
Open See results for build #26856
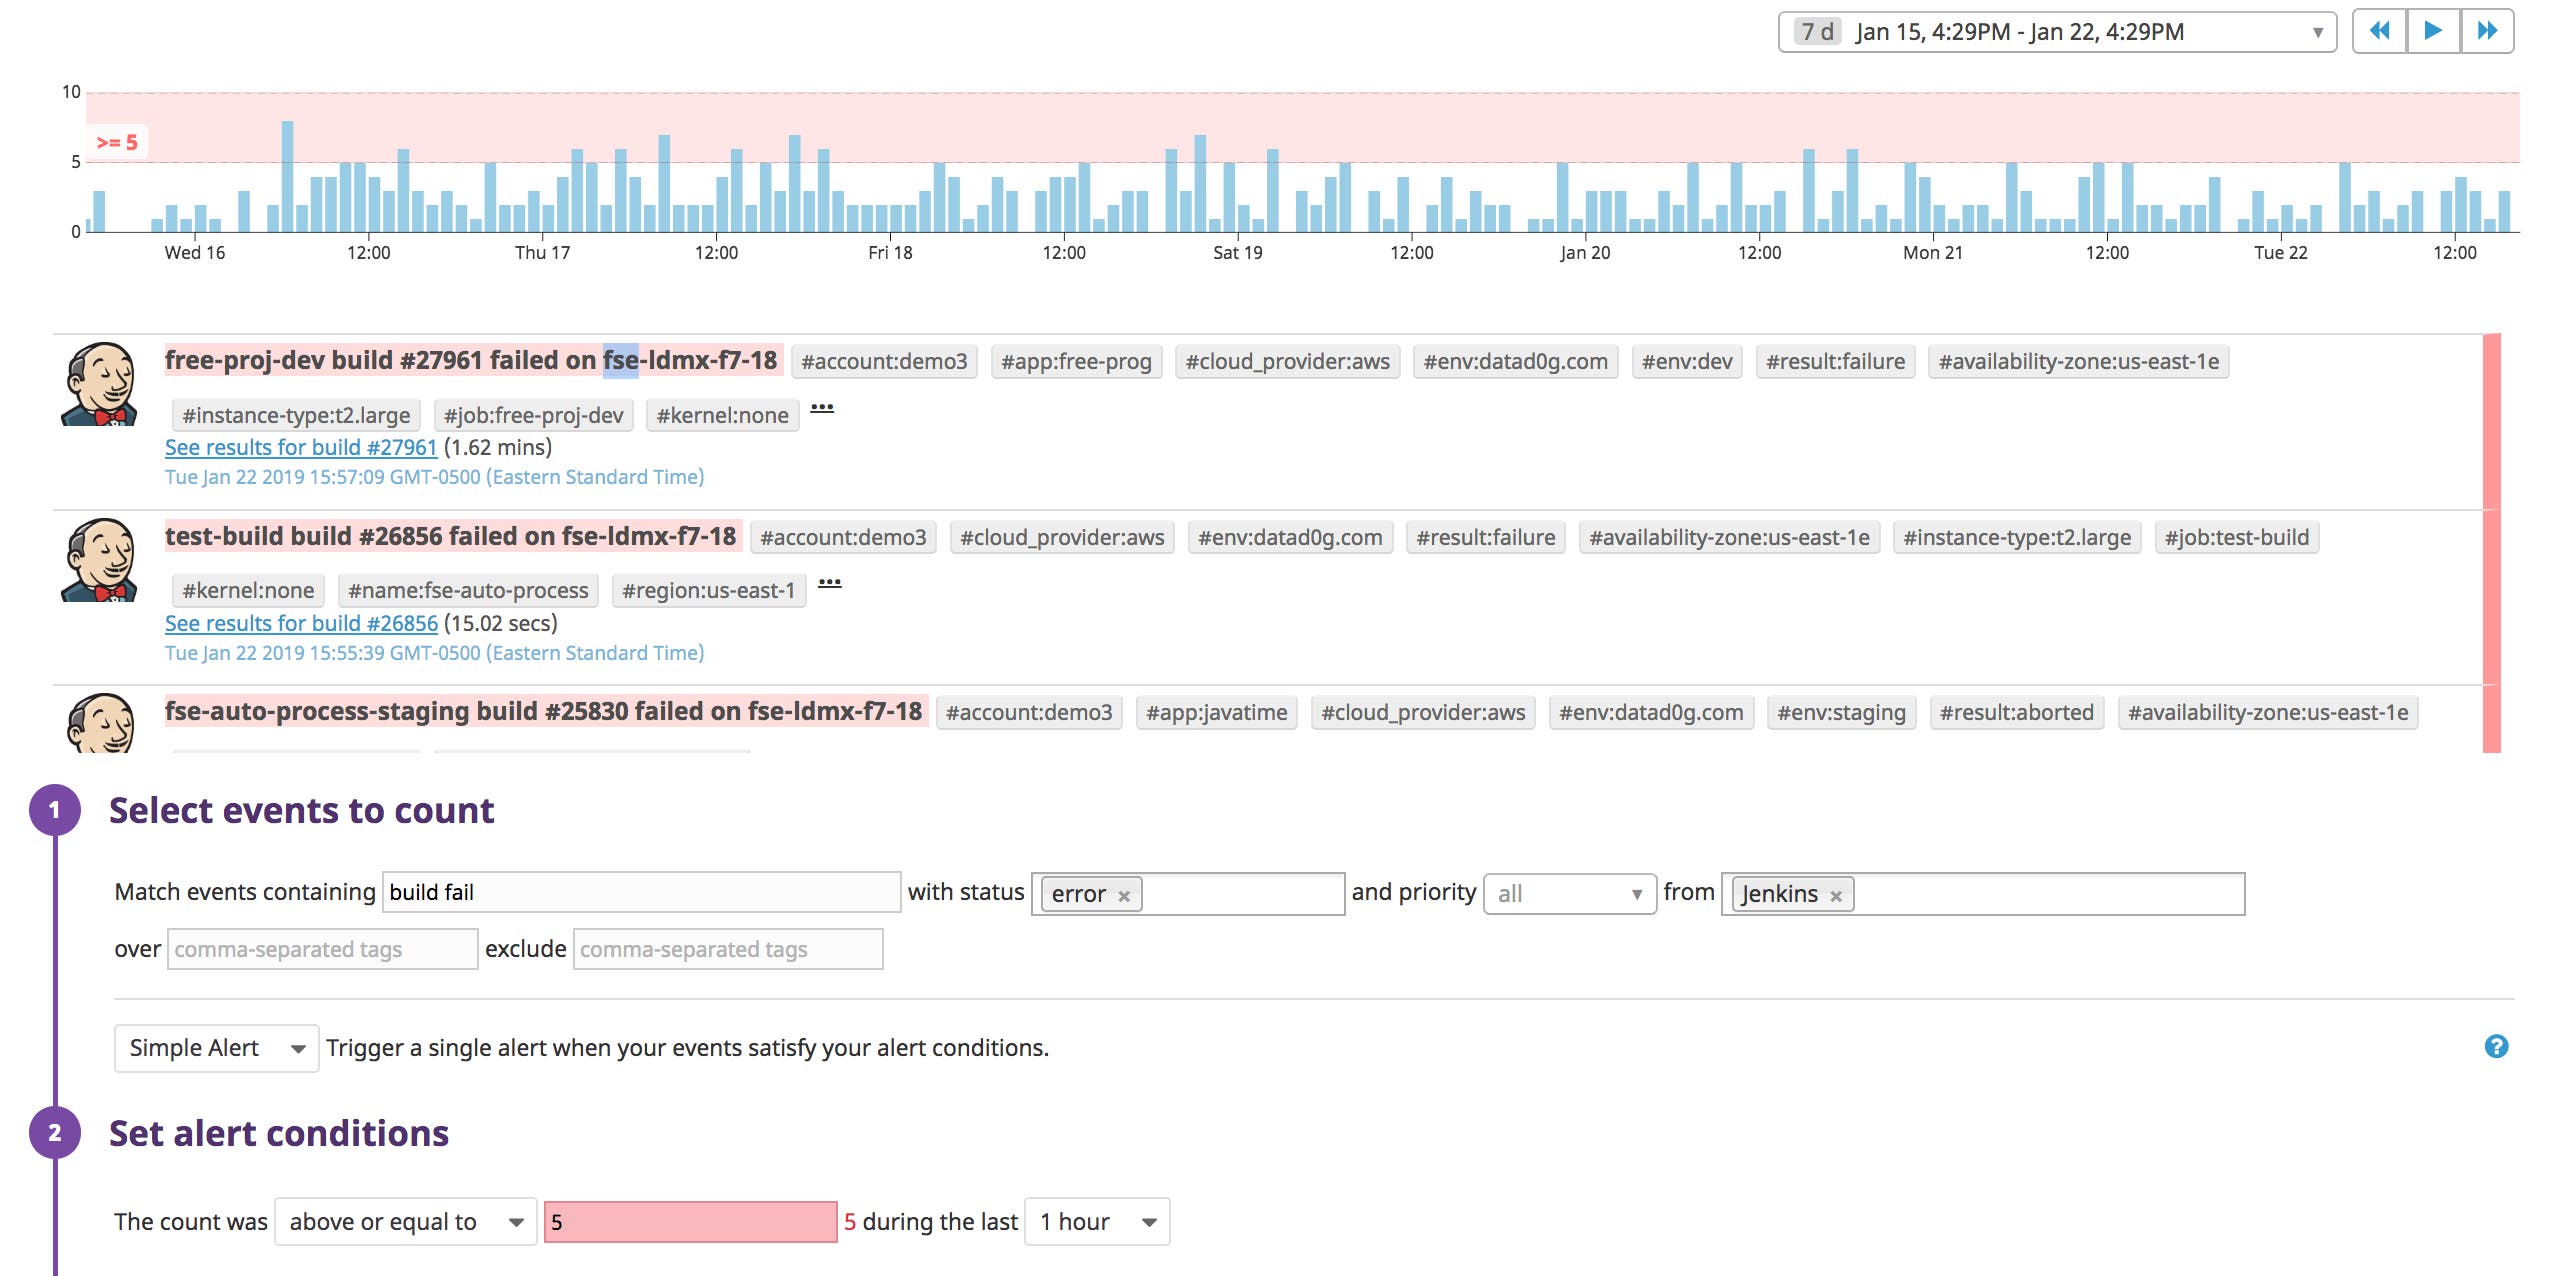point(301,623)
